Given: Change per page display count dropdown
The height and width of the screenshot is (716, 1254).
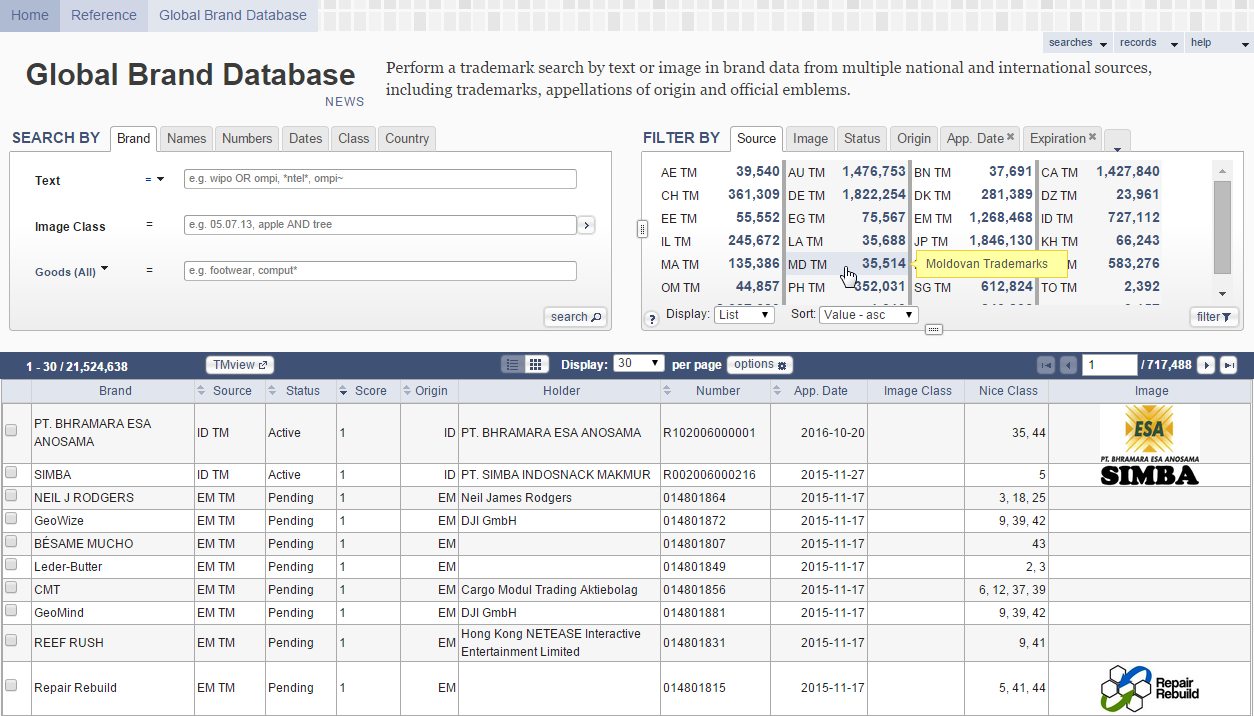Looking at the screenshot, I should pyautogui.click(x=639, y=364).
